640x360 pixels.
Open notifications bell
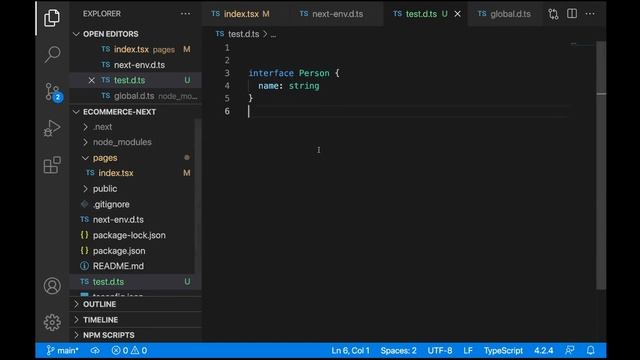(x=591, y=350)
